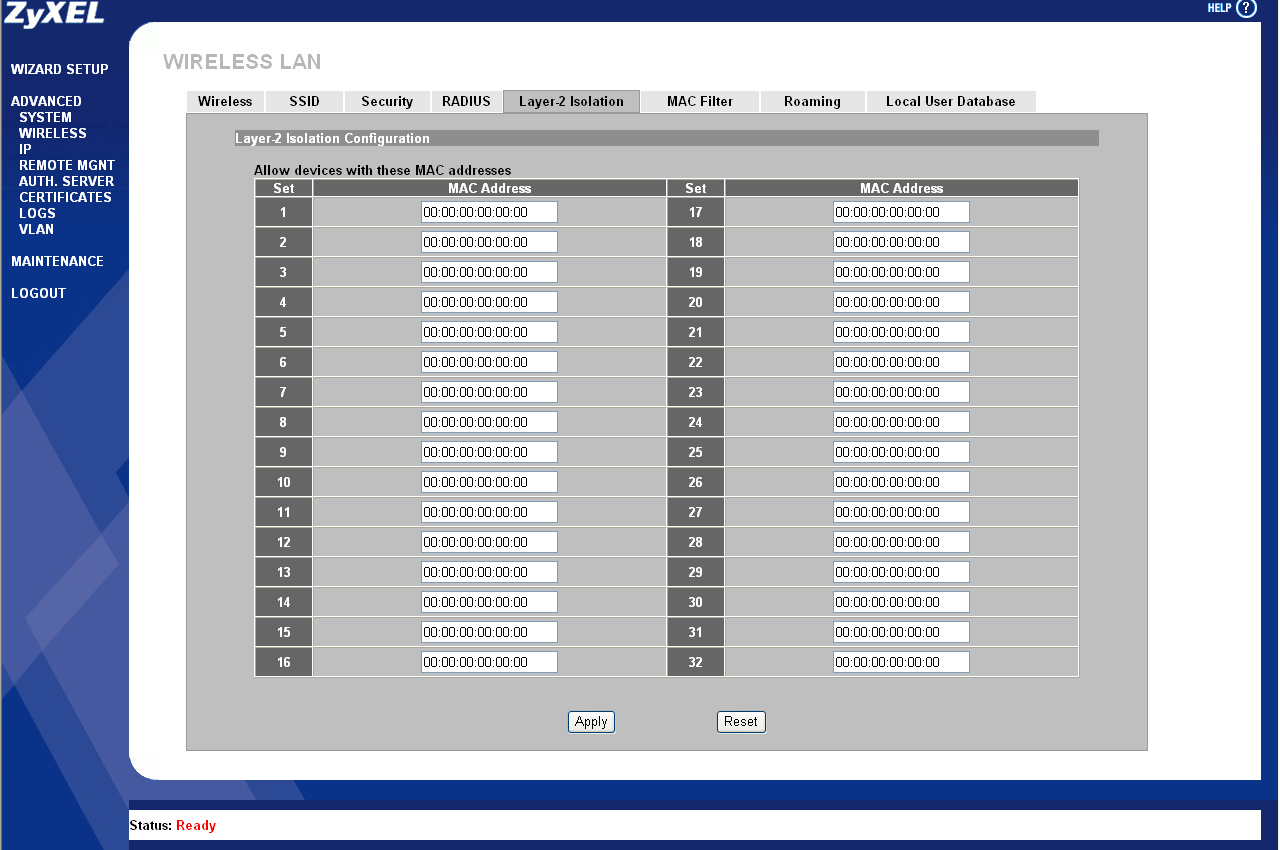Focus the MAC address field for set 1
The width and height of the screenshot is (1280, 850).
489,212
